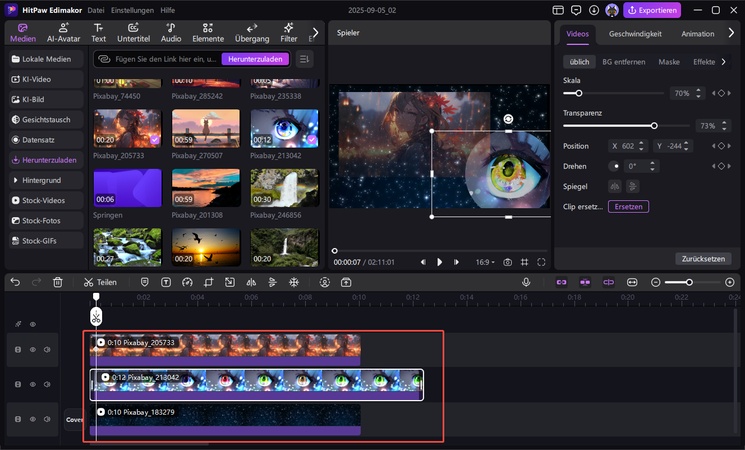Expand more media toolbar tabs arrow

pyautogui.click(x=315, y=33)
